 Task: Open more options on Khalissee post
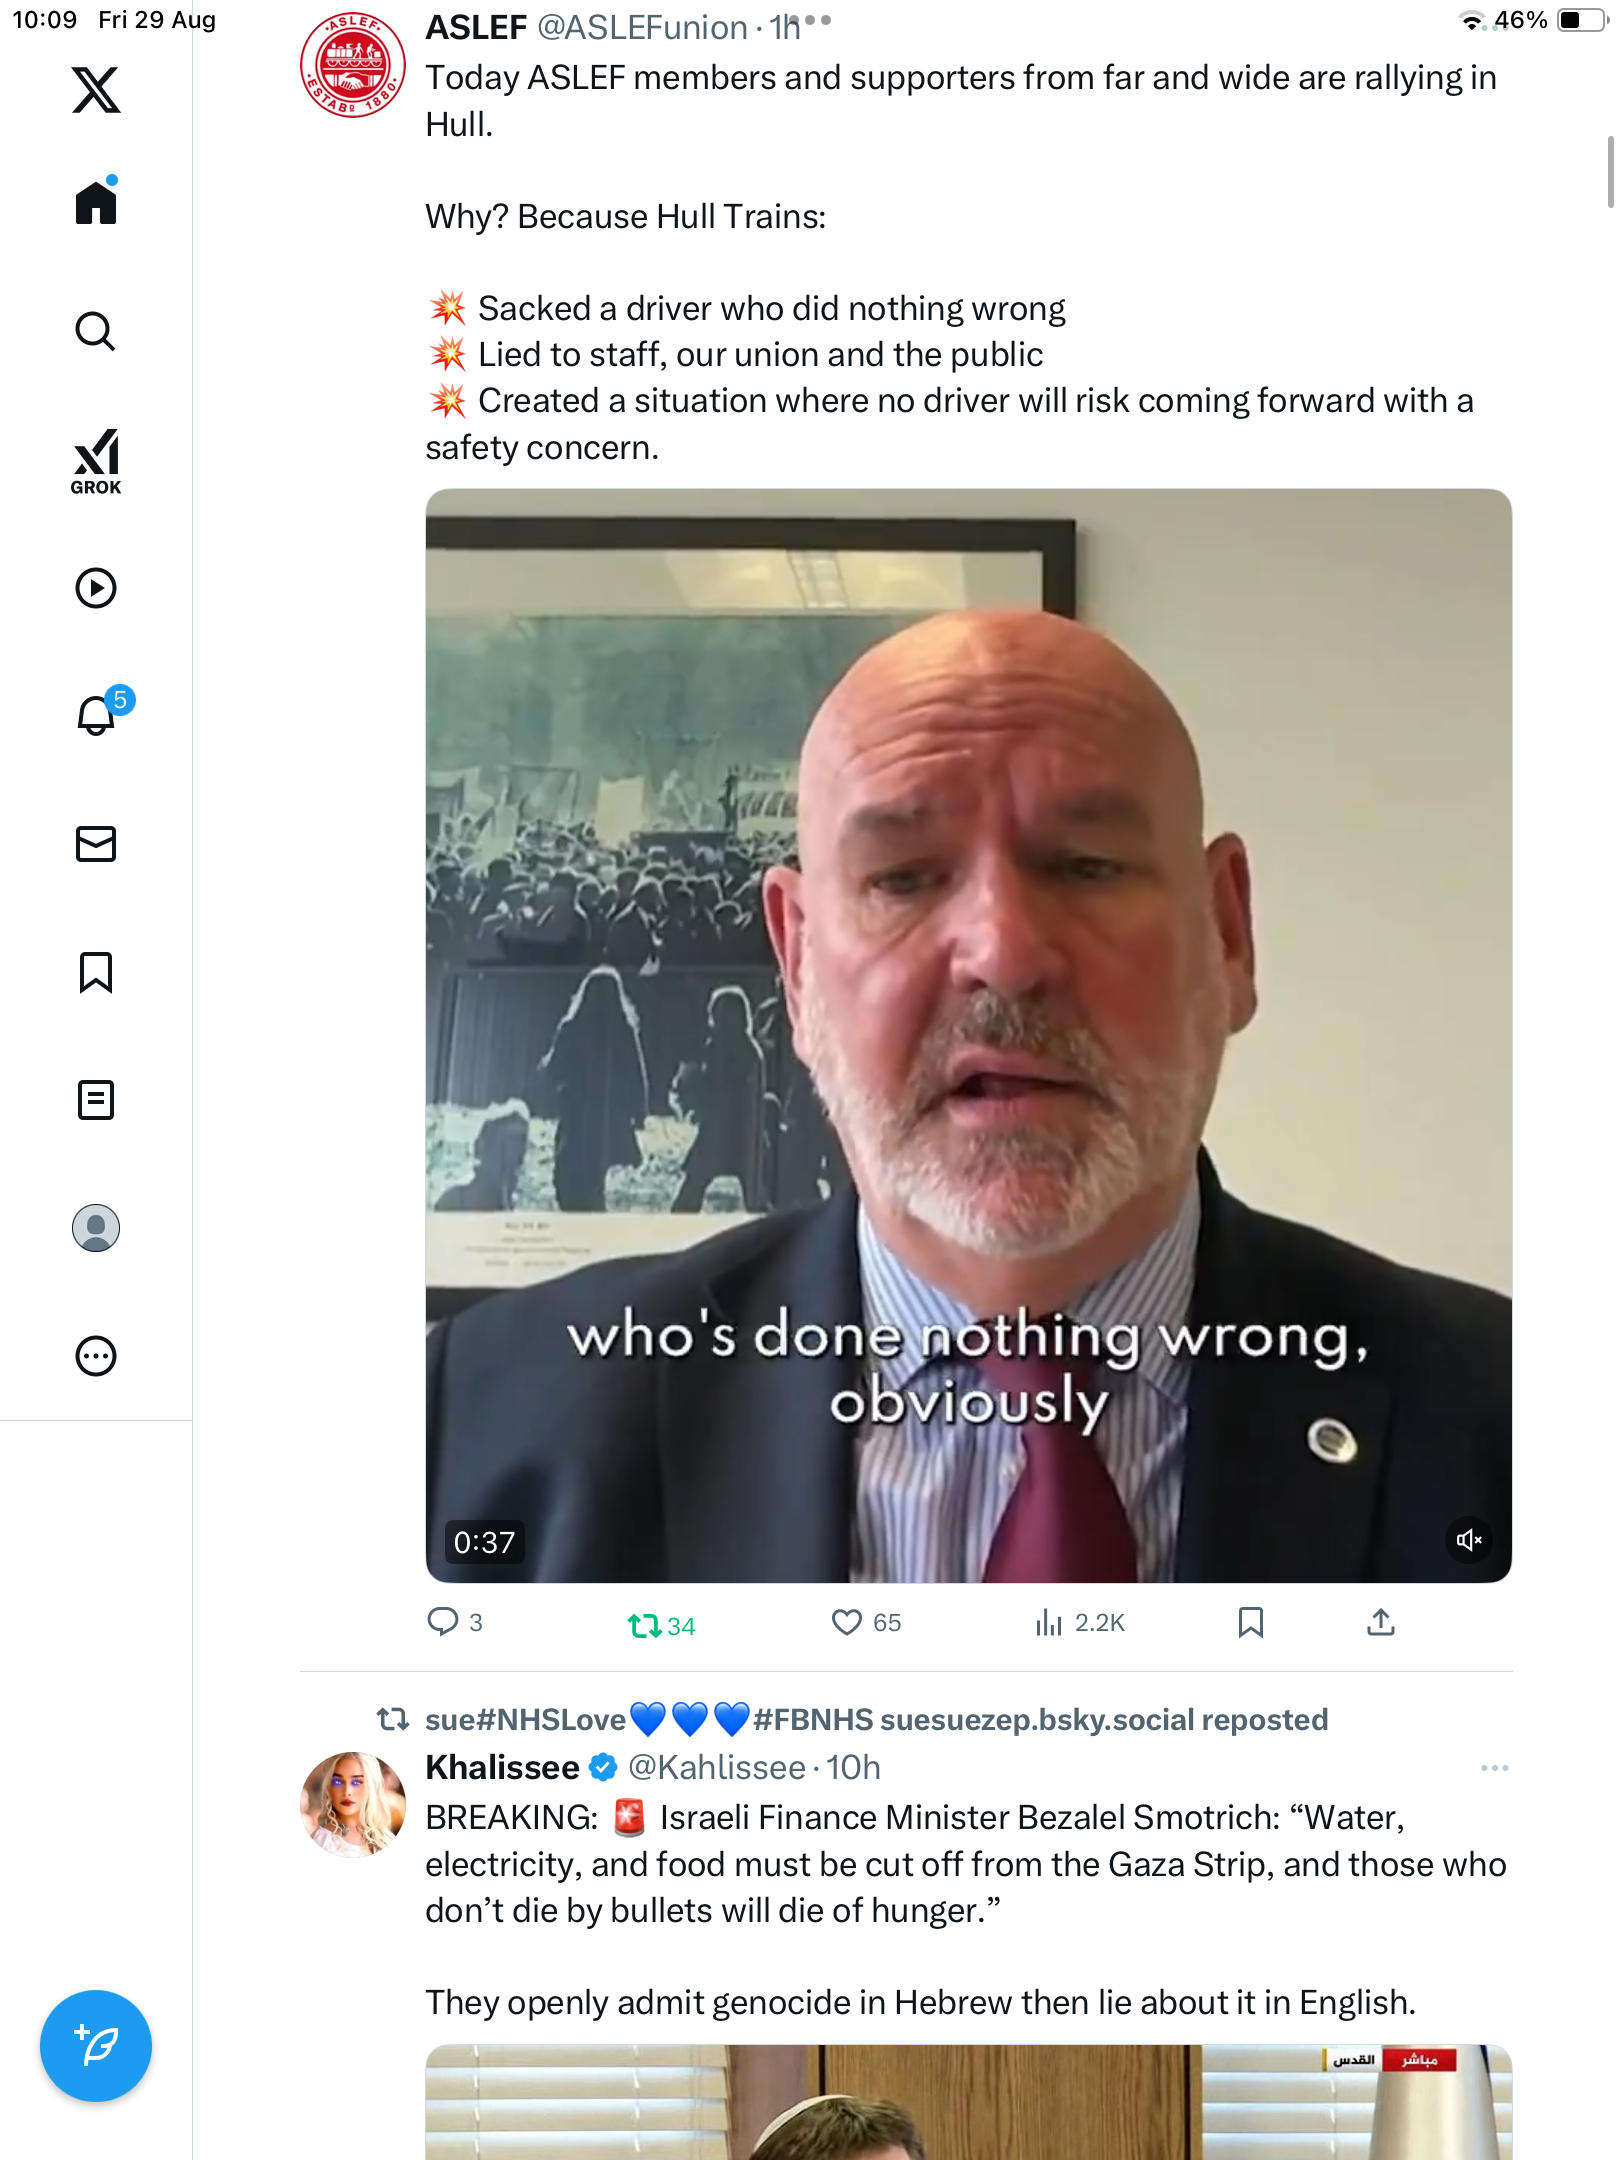pyautogui.click(x=1494, y=1768)
